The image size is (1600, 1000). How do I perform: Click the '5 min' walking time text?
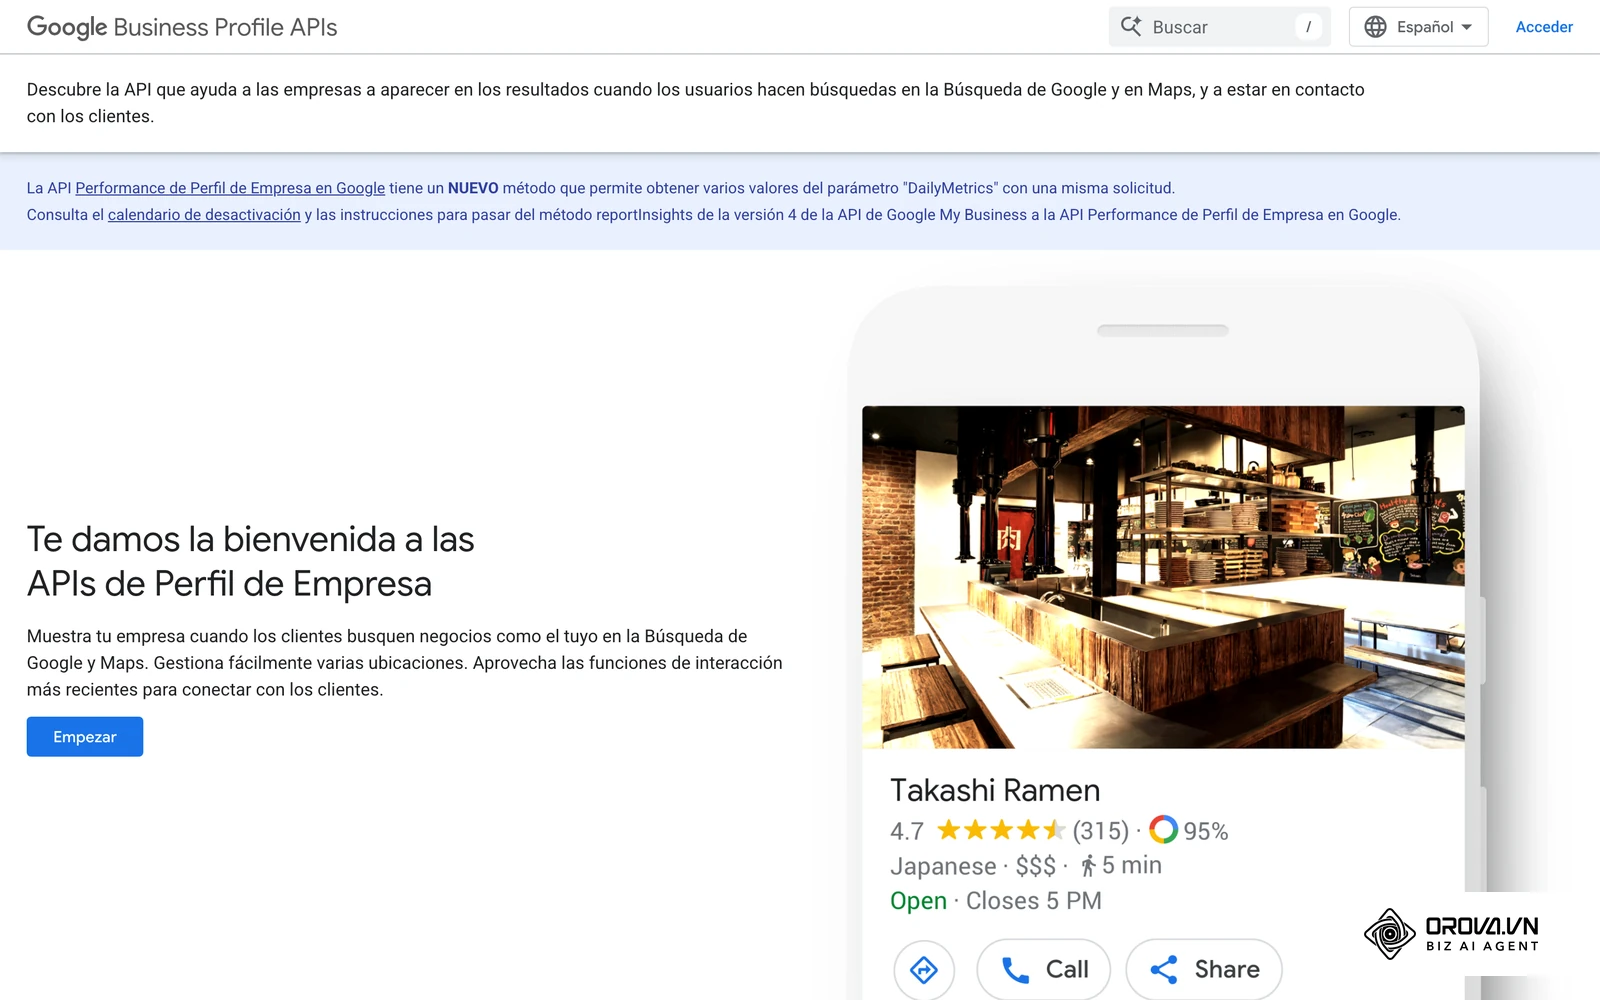pyautogui.click(x=1132, y=865)
